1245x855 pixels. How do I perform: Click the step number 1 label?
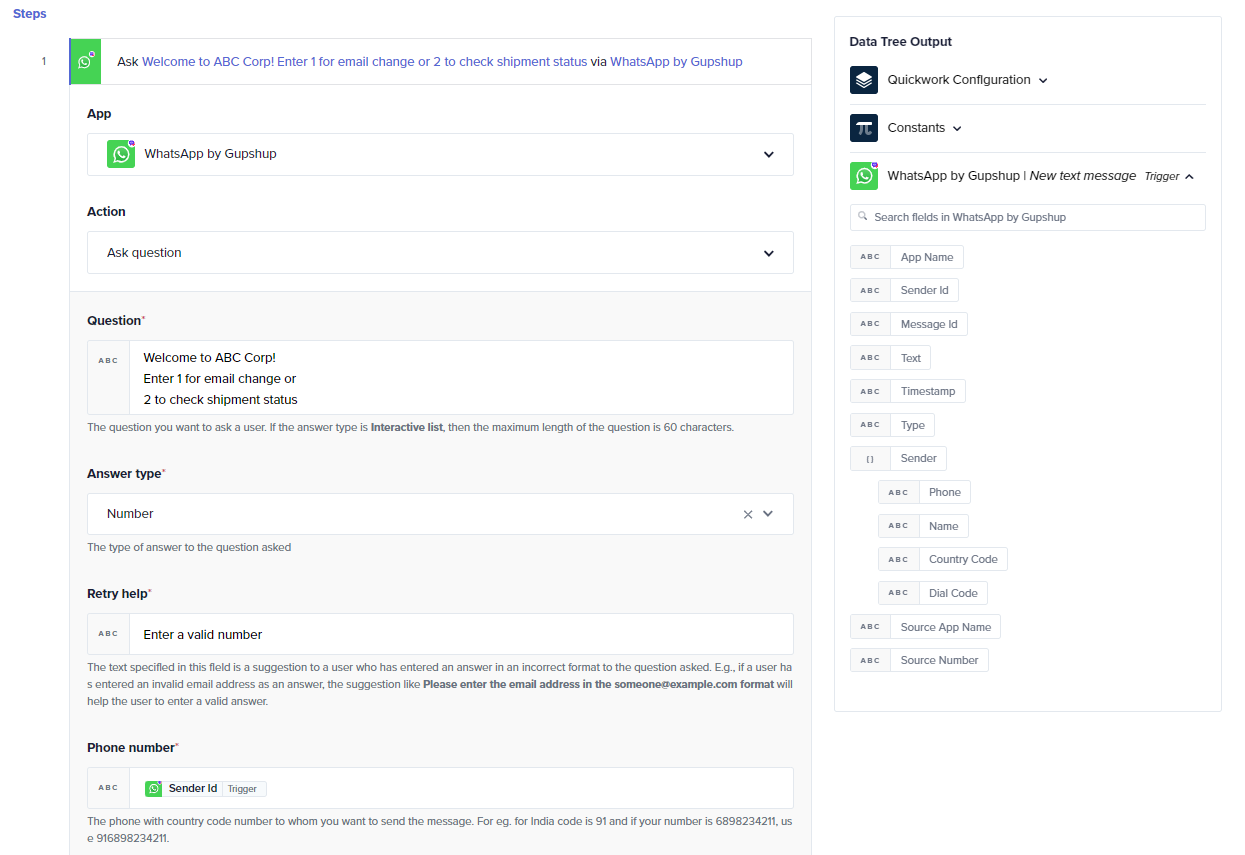43,62
